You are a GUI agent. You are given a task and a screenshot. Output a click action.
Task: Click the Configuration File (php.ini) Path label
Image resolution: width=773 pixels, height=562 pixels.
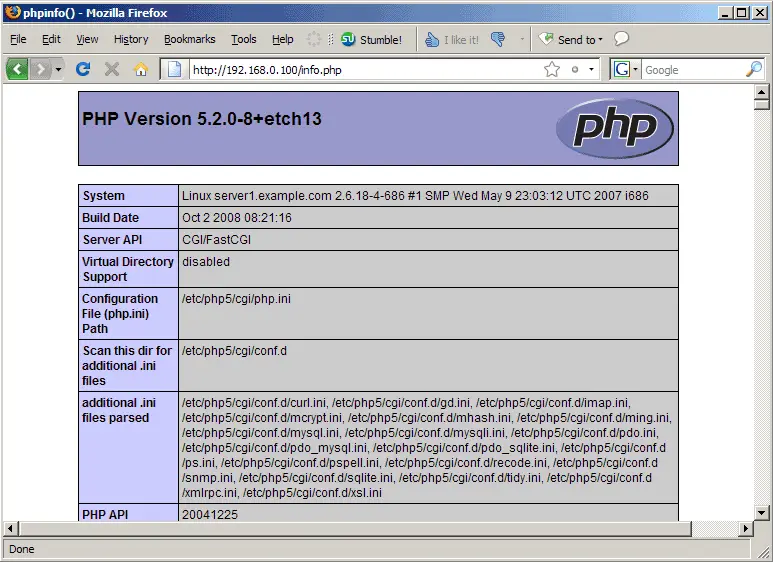pos(120,314)
